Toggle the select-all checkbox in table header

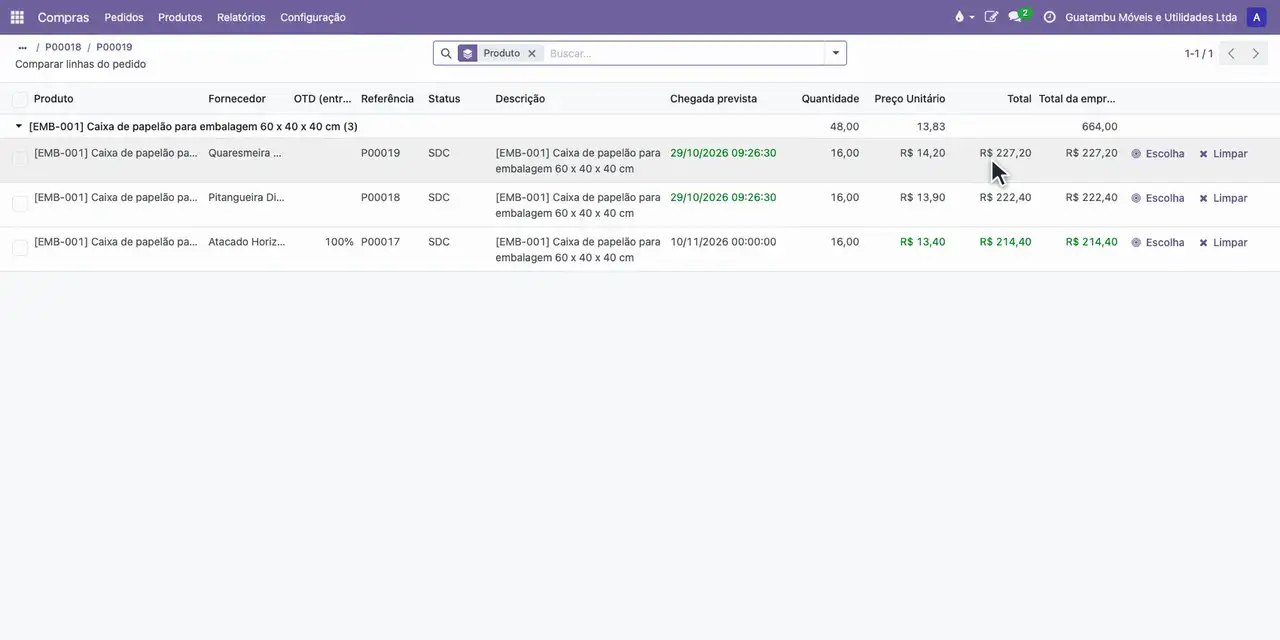[x=20, y=99]
